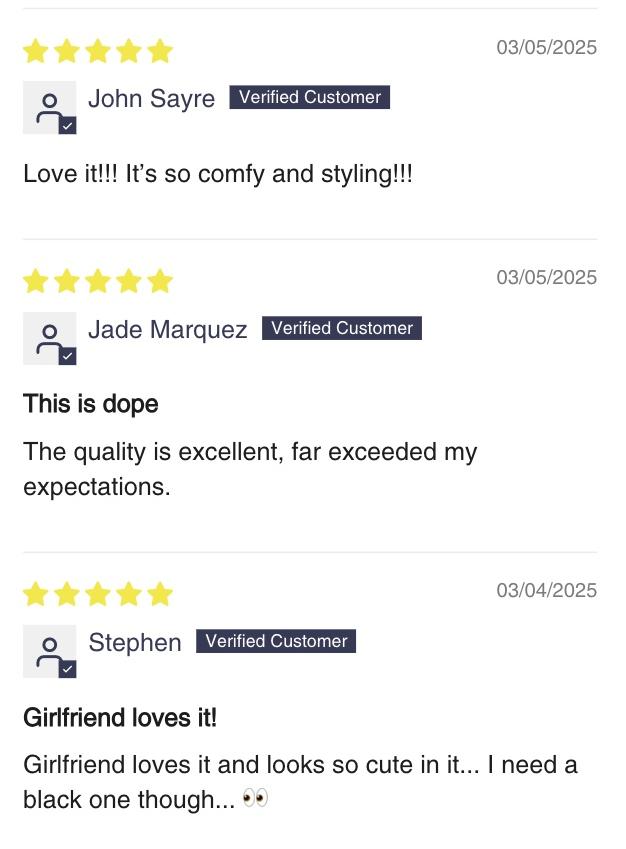Image resolution: width=626 pixels, height=849 pixels.
Task: Open the John Sayre reviewer name
Action: coord(152,99)
